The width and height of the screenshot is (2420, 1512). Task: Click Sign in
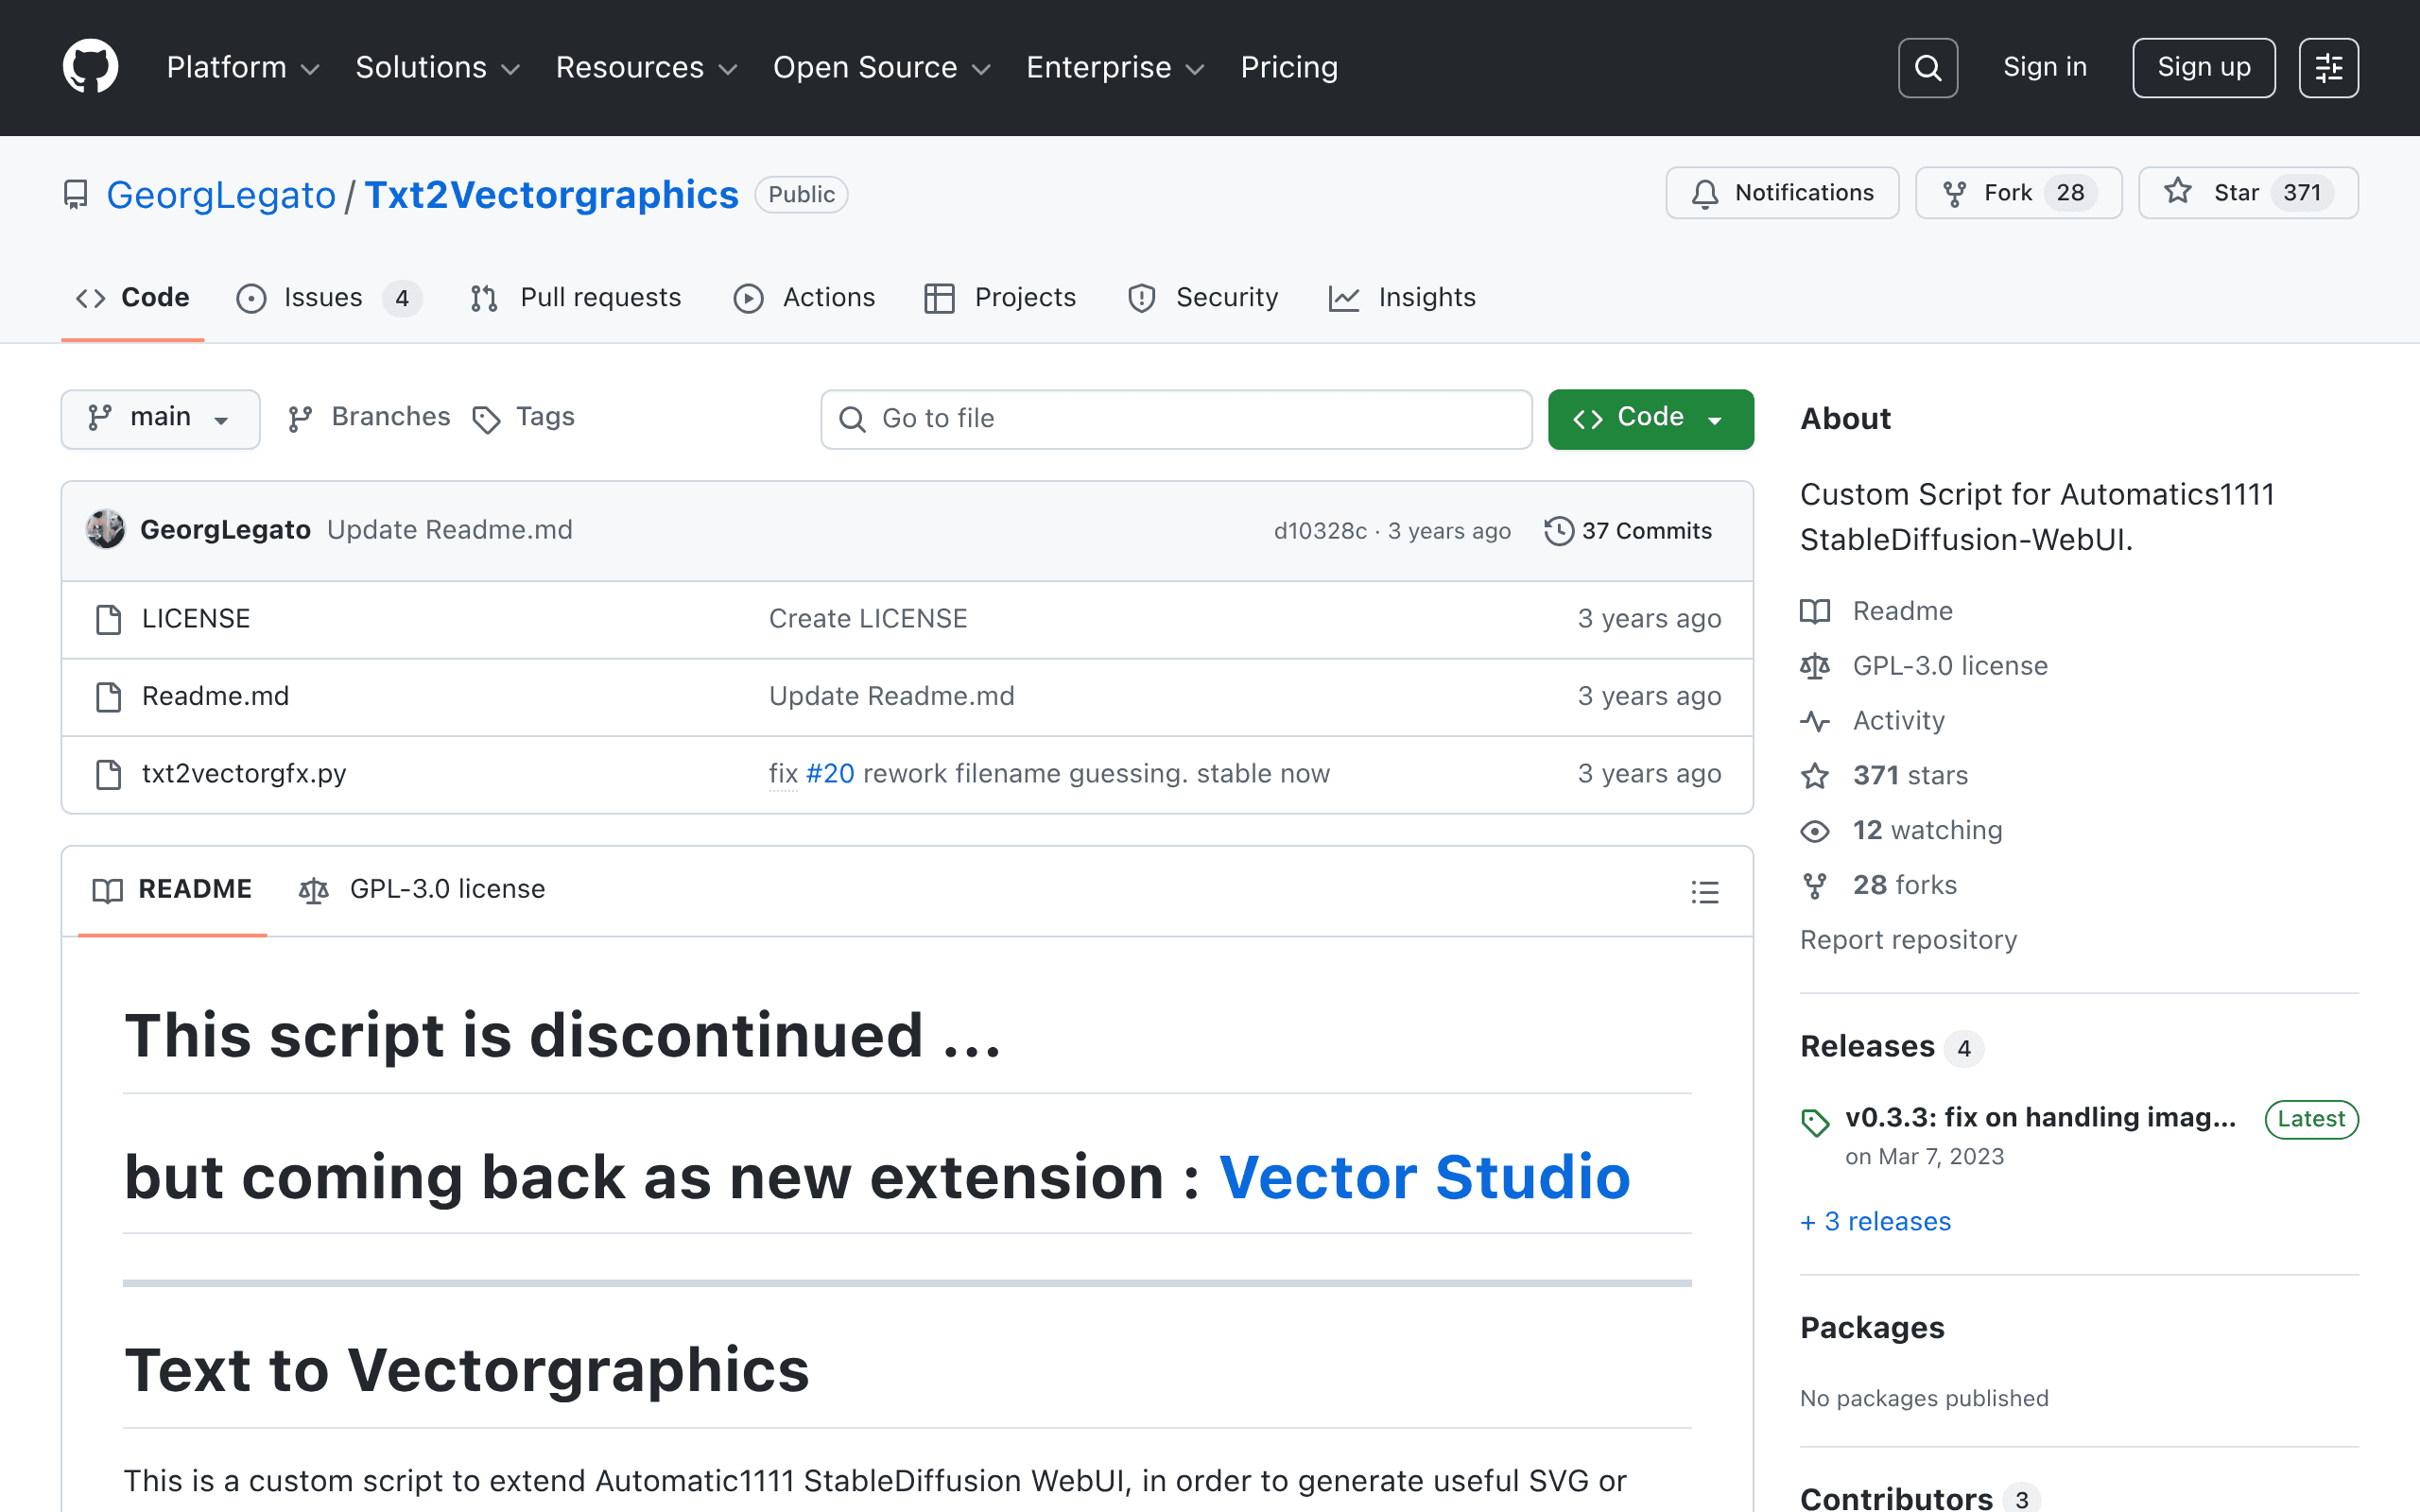2045,67
